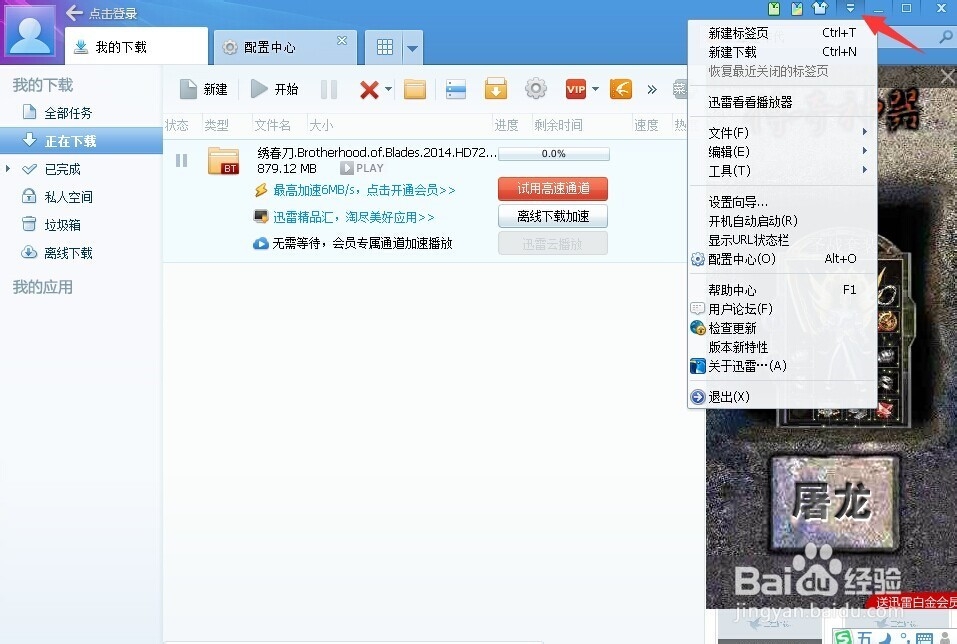Select 全部任务 in the sidebar
The height and width of the screenshot is (644, 957).
click(82, 113)
